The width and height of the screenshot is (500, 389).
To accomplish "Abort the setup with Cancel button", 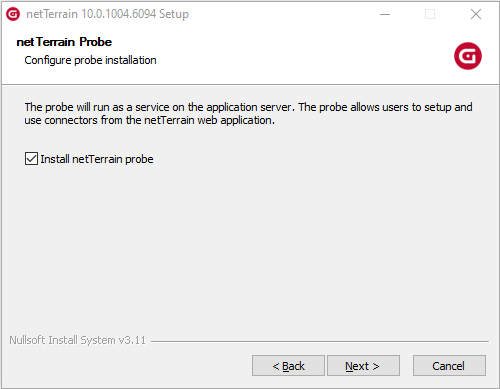I will [449, 366].
